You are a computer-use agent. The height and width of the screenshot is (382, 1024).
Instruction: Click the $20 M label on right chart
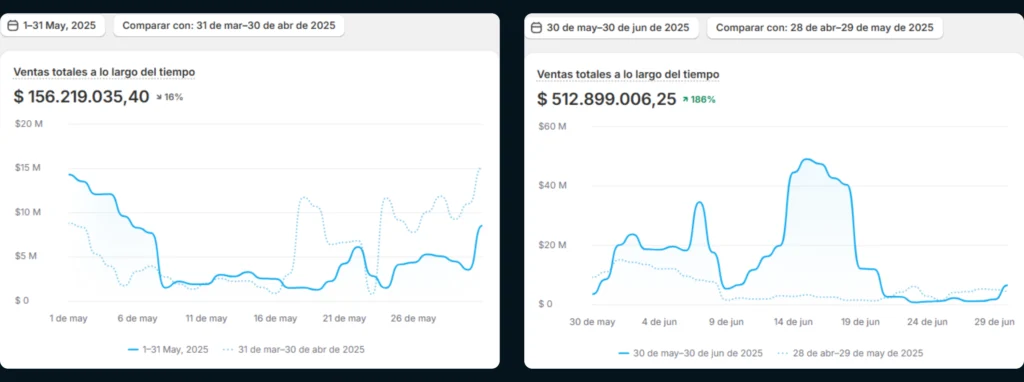(552, 245)
